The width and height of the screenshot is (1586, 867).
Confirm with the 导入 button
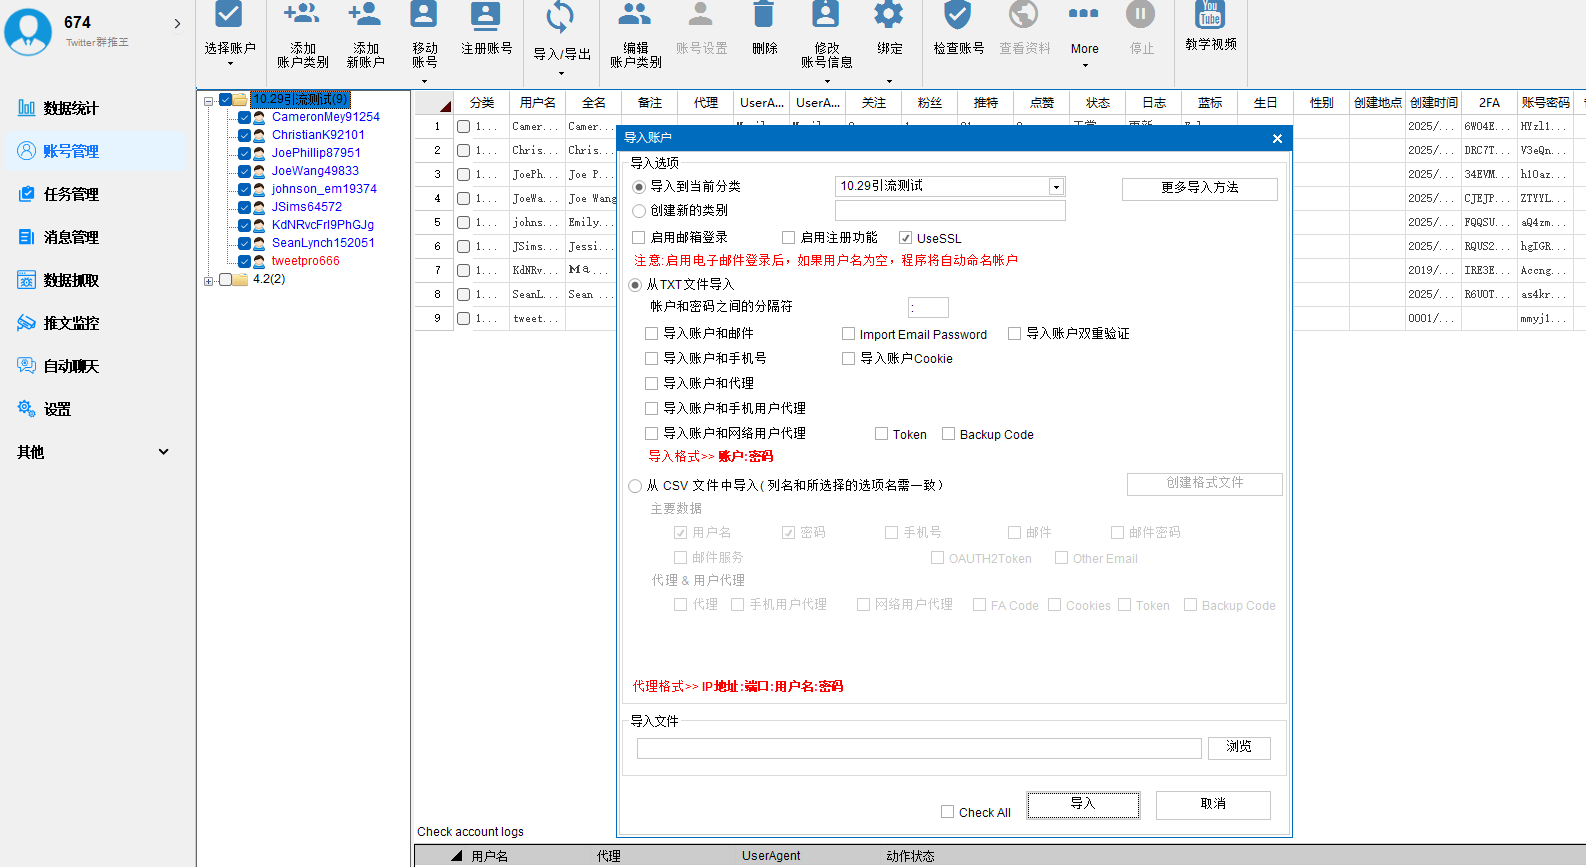pos(1083,804)
